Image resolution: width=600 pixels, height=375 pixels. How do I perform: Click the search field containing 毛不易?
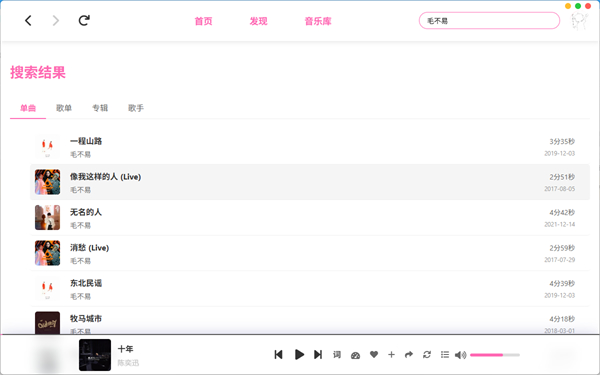point(489,21)
